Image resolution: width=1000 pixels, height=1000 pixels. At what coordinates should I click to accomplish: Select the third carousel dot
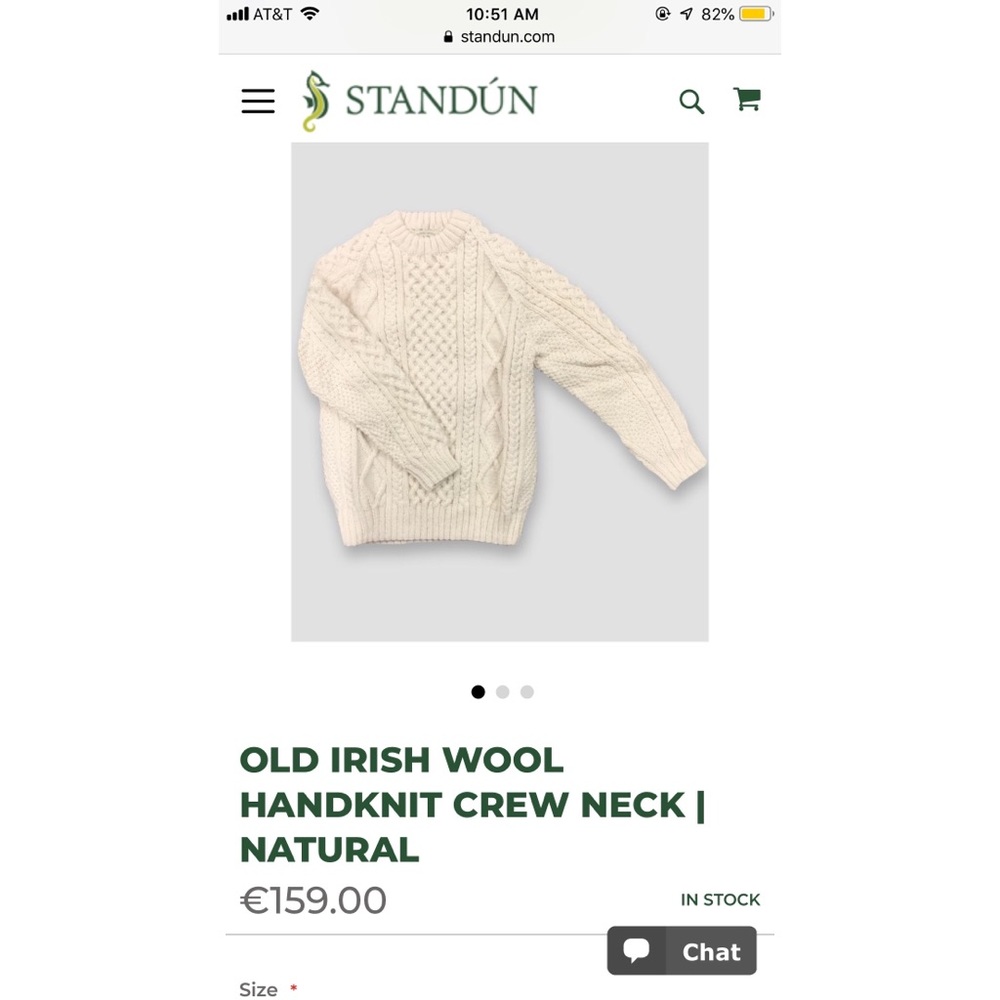click(x=527, y=692)
